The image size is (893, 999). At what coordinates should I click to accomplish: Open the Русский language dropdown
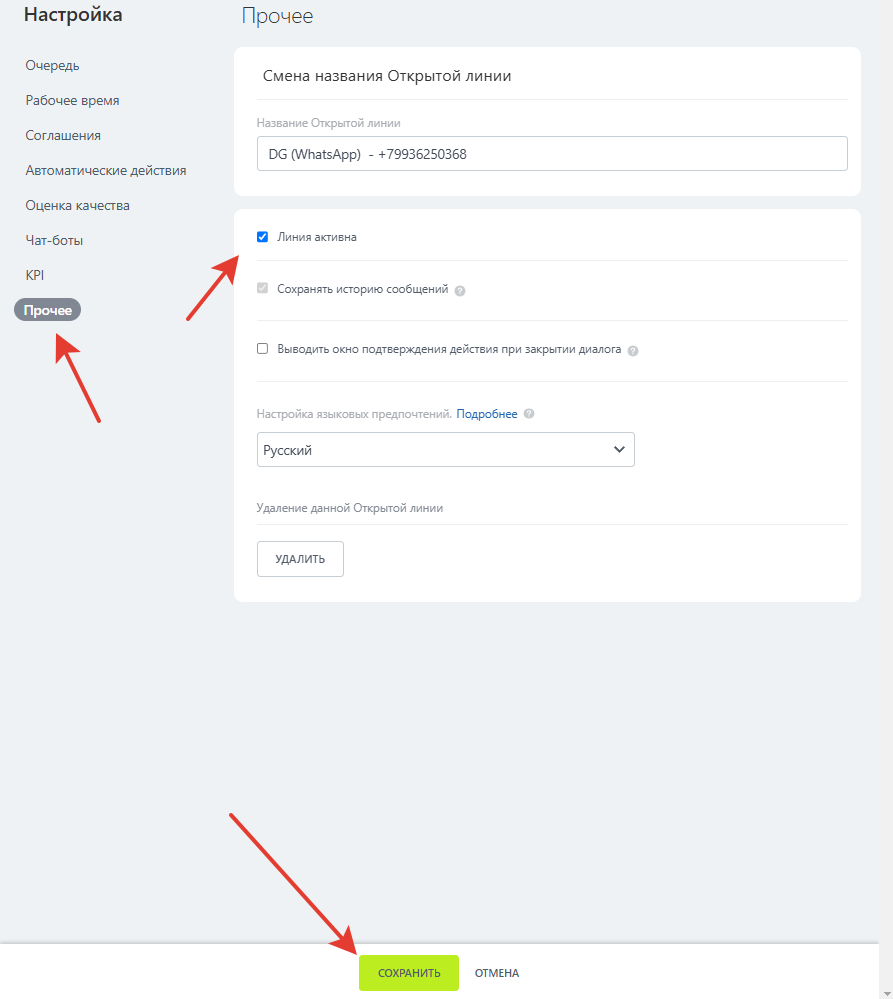(x=445, y=449)
